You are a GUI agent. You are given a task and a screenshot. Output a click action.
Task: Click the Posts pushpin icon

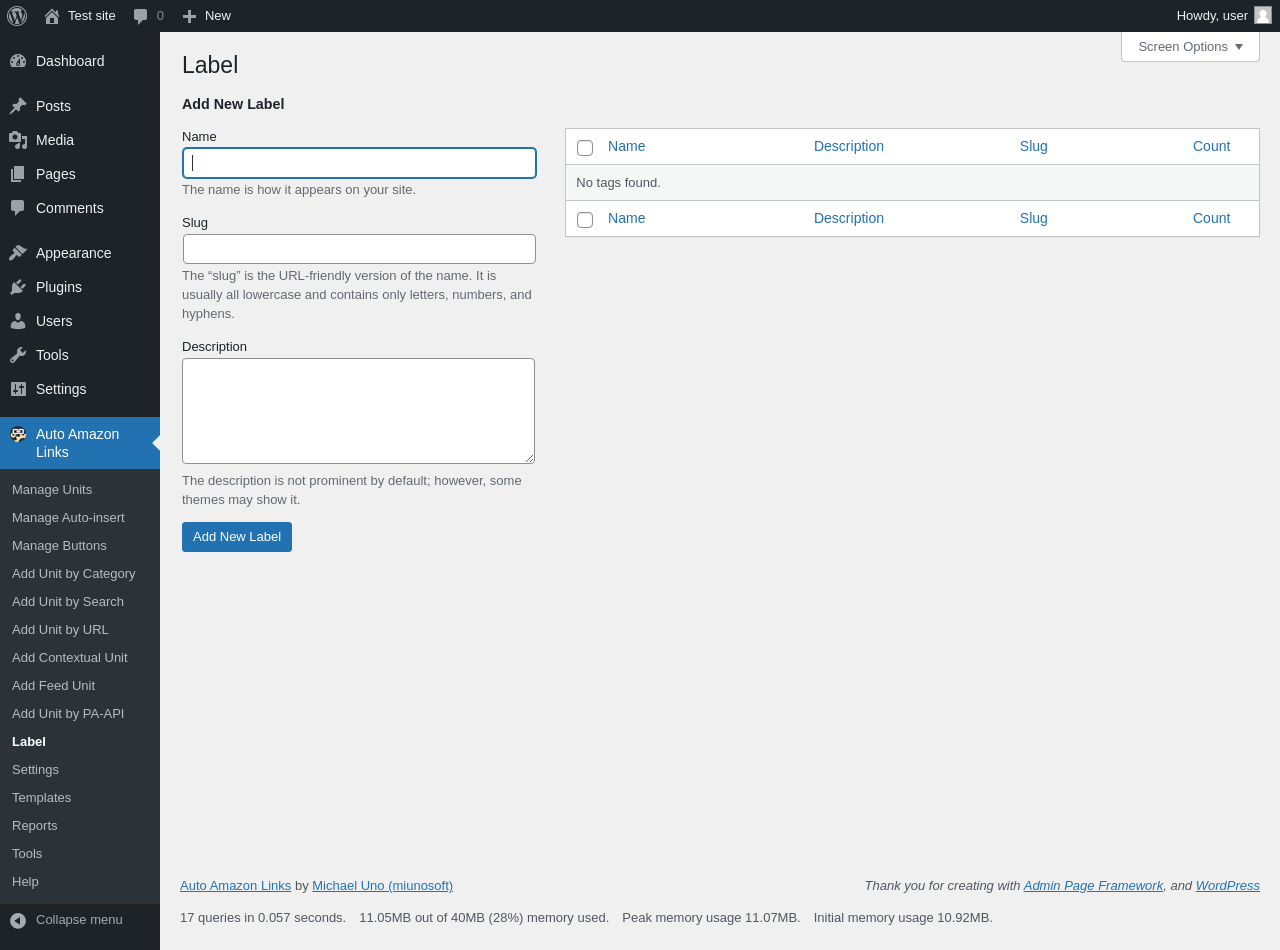(18, 106)
